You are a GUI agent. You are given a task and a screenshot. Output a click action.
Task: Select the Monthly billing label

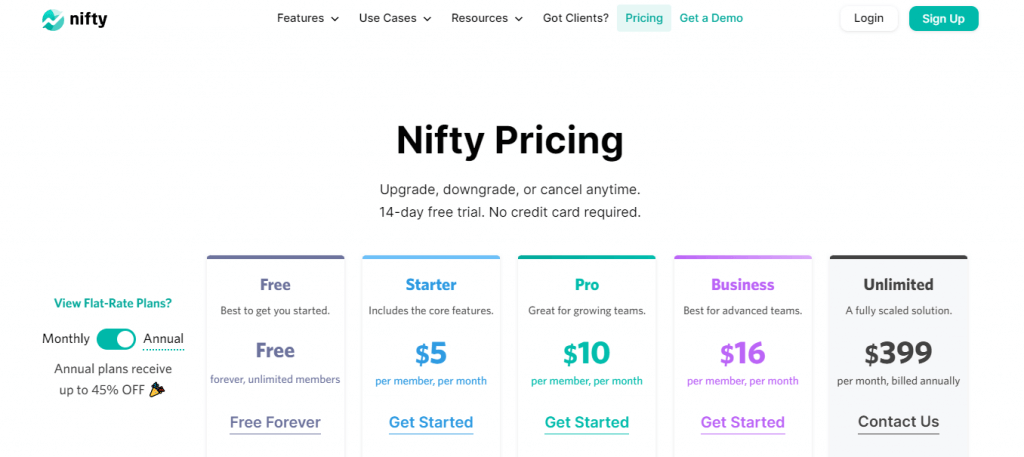(66, 339)
